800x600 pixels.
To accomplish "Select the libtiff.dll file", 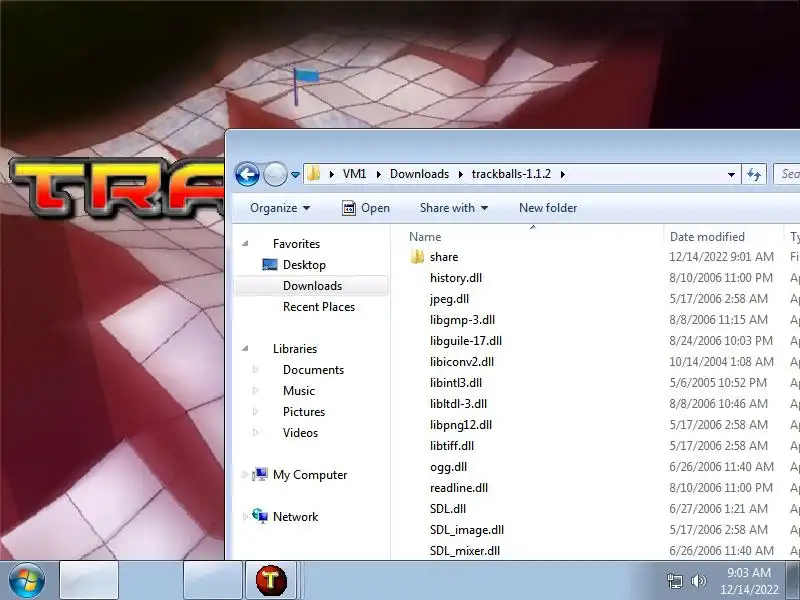I will pos(452,446).
